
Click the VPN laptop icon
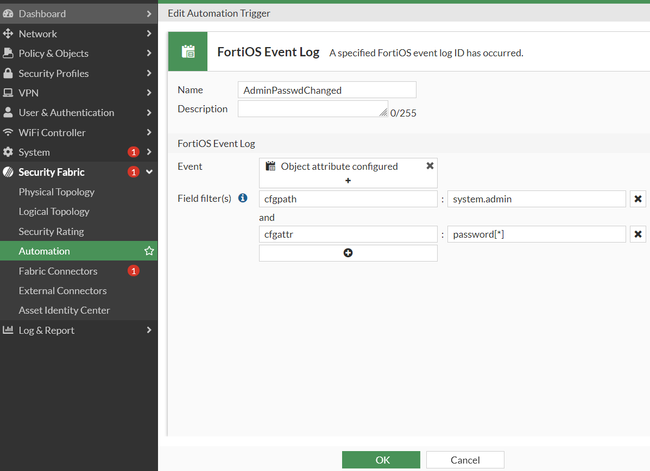8,92
